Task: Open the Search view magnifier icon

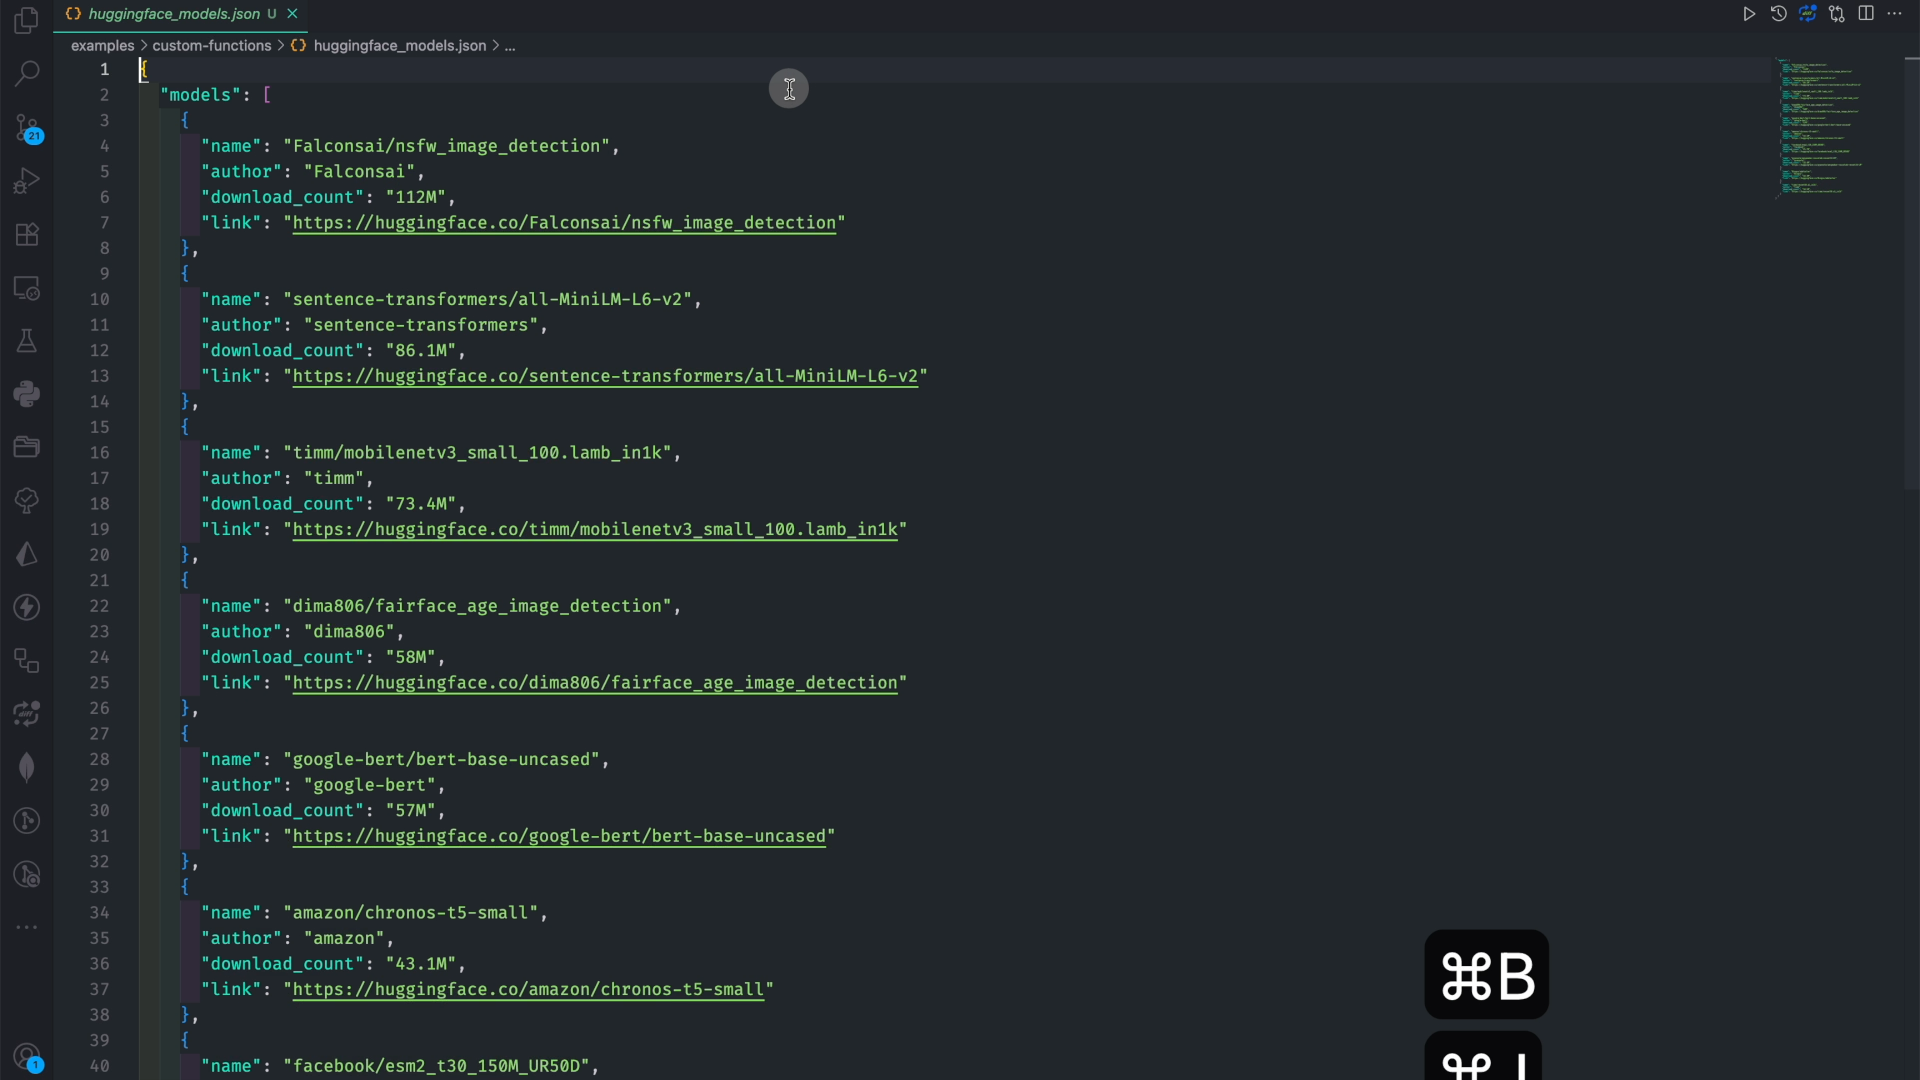Action: point(27,73)
